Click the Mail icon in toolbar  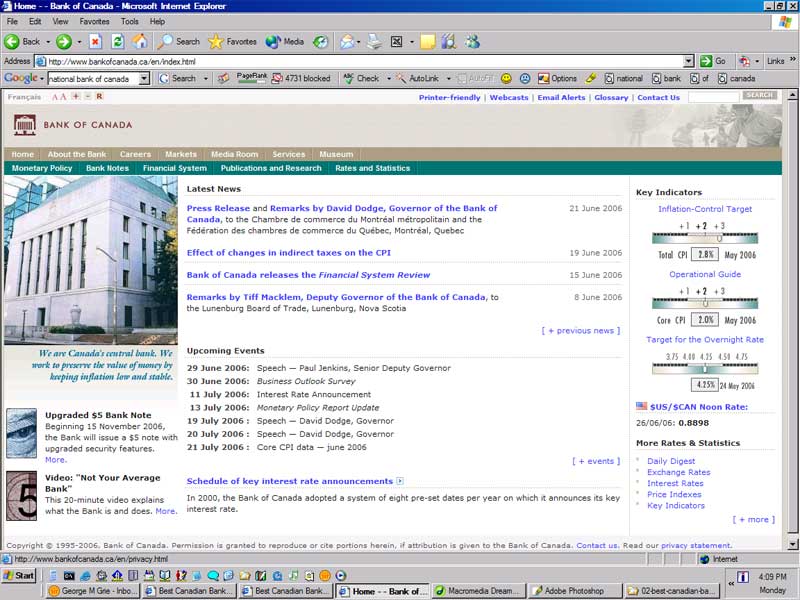(346, 42)
